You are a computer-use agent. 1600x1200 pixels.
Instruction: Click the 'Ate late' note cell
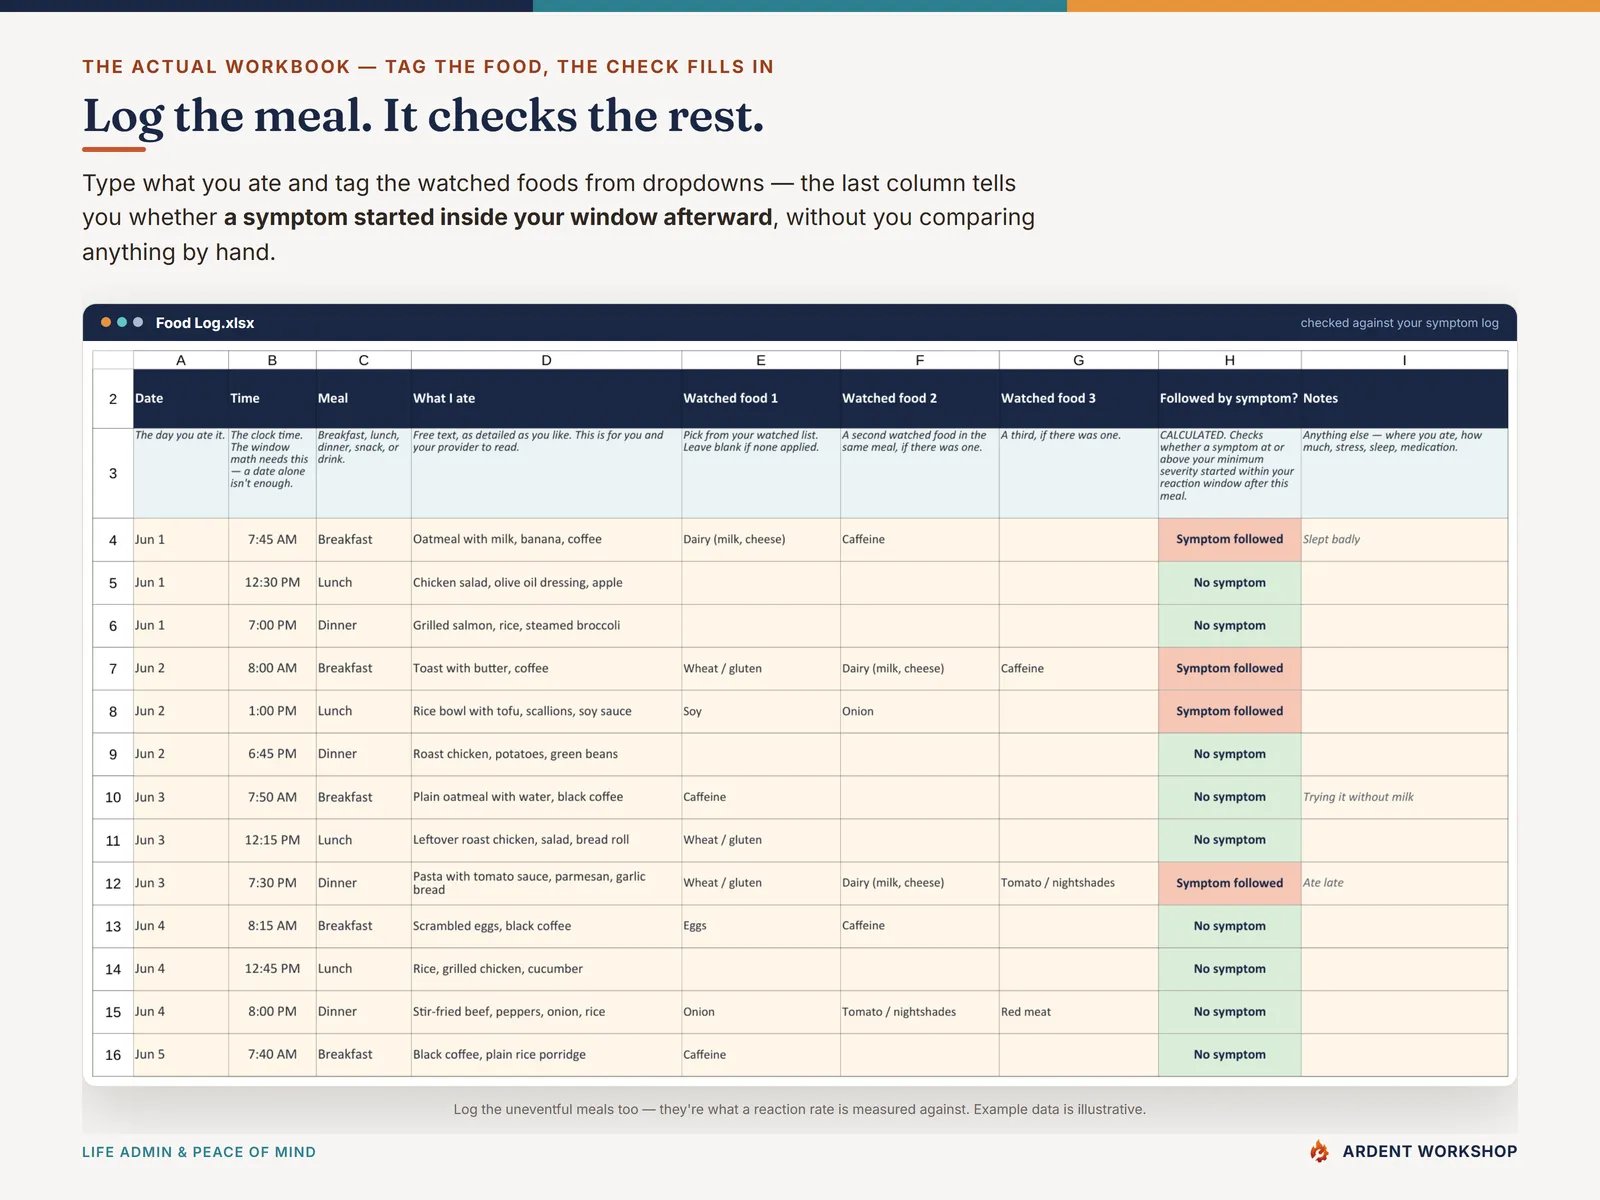click(1404, 884)
